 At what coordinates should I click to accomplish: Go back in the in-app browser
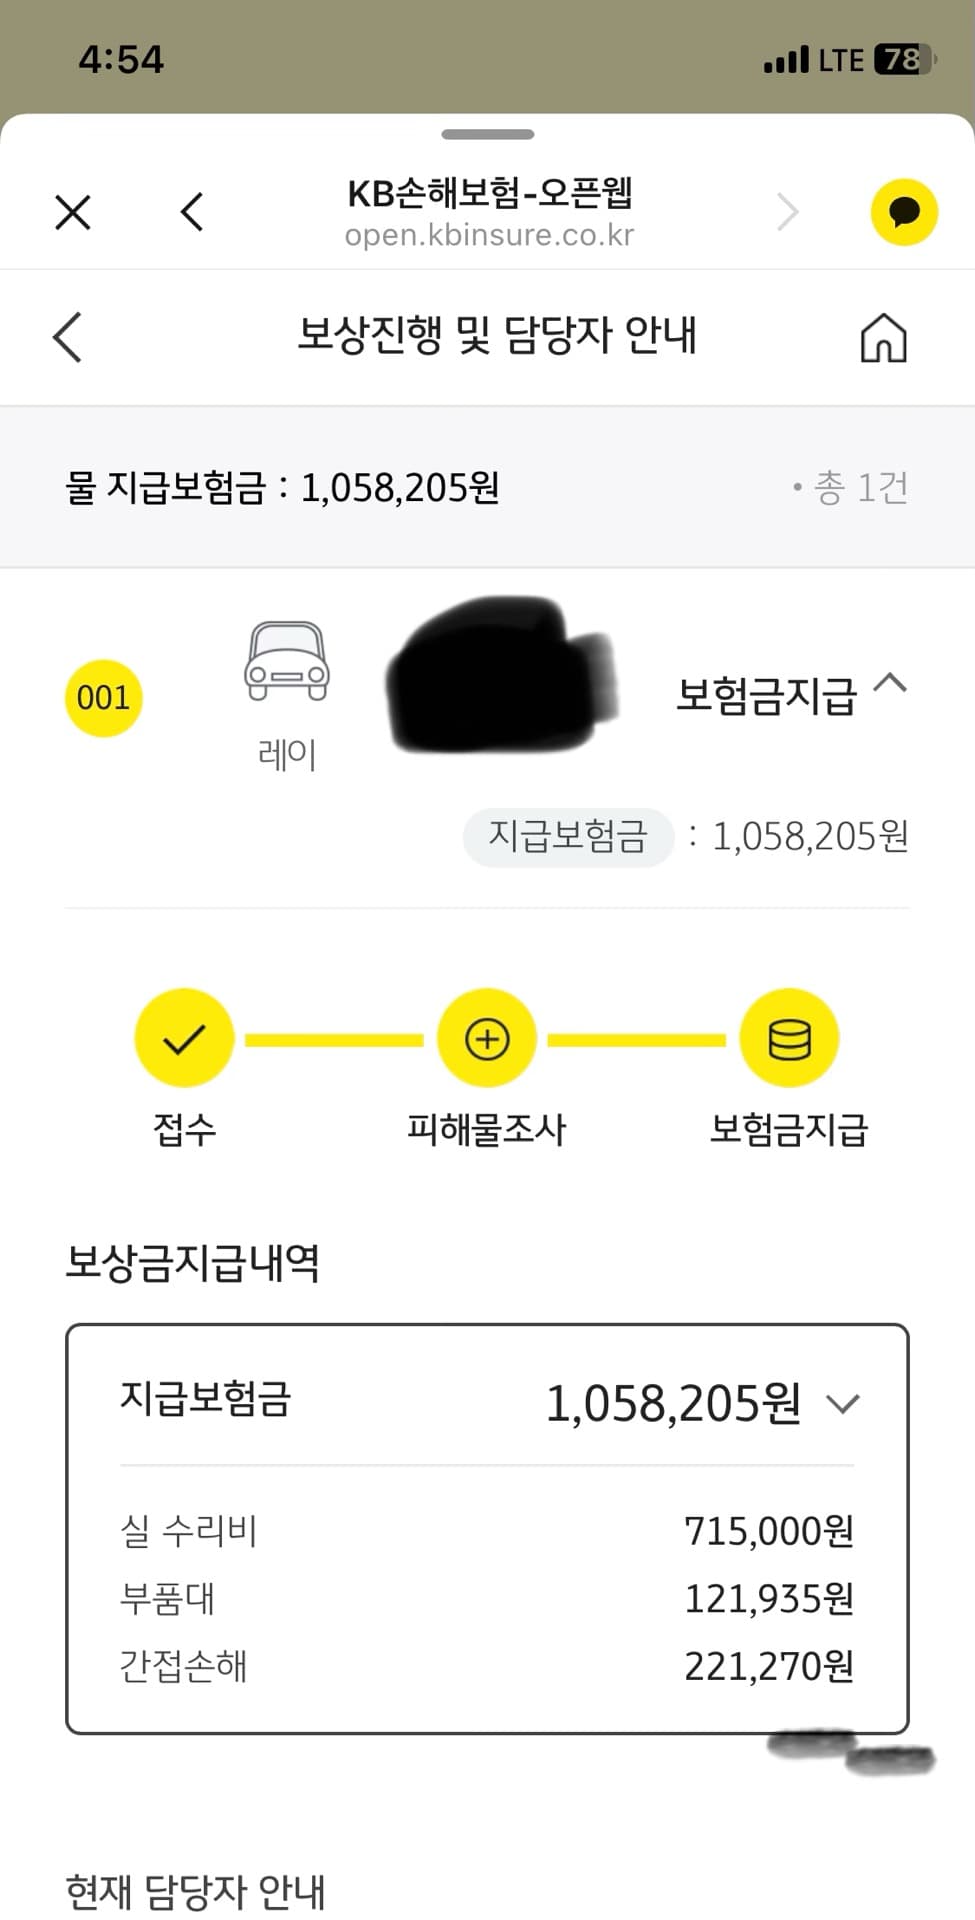click(x=192, y=212)
